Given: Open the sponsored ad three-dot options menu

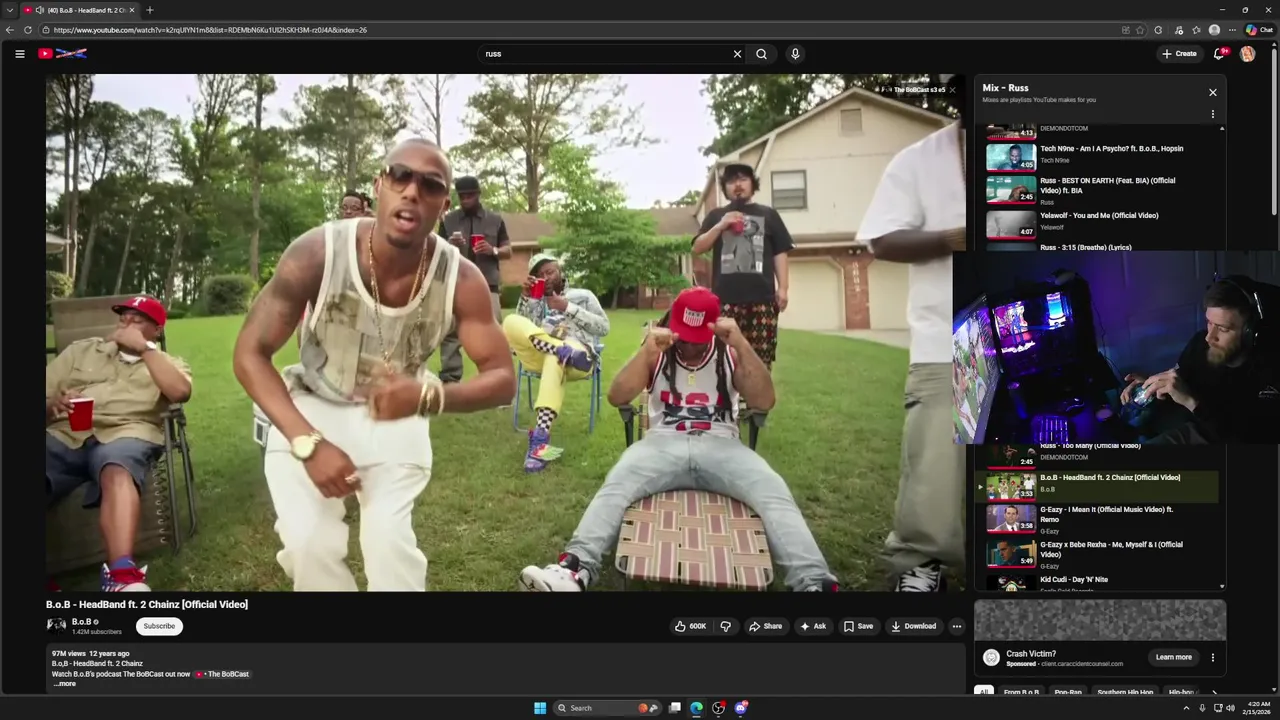Looking at the screenshot, I should 1213,657.
